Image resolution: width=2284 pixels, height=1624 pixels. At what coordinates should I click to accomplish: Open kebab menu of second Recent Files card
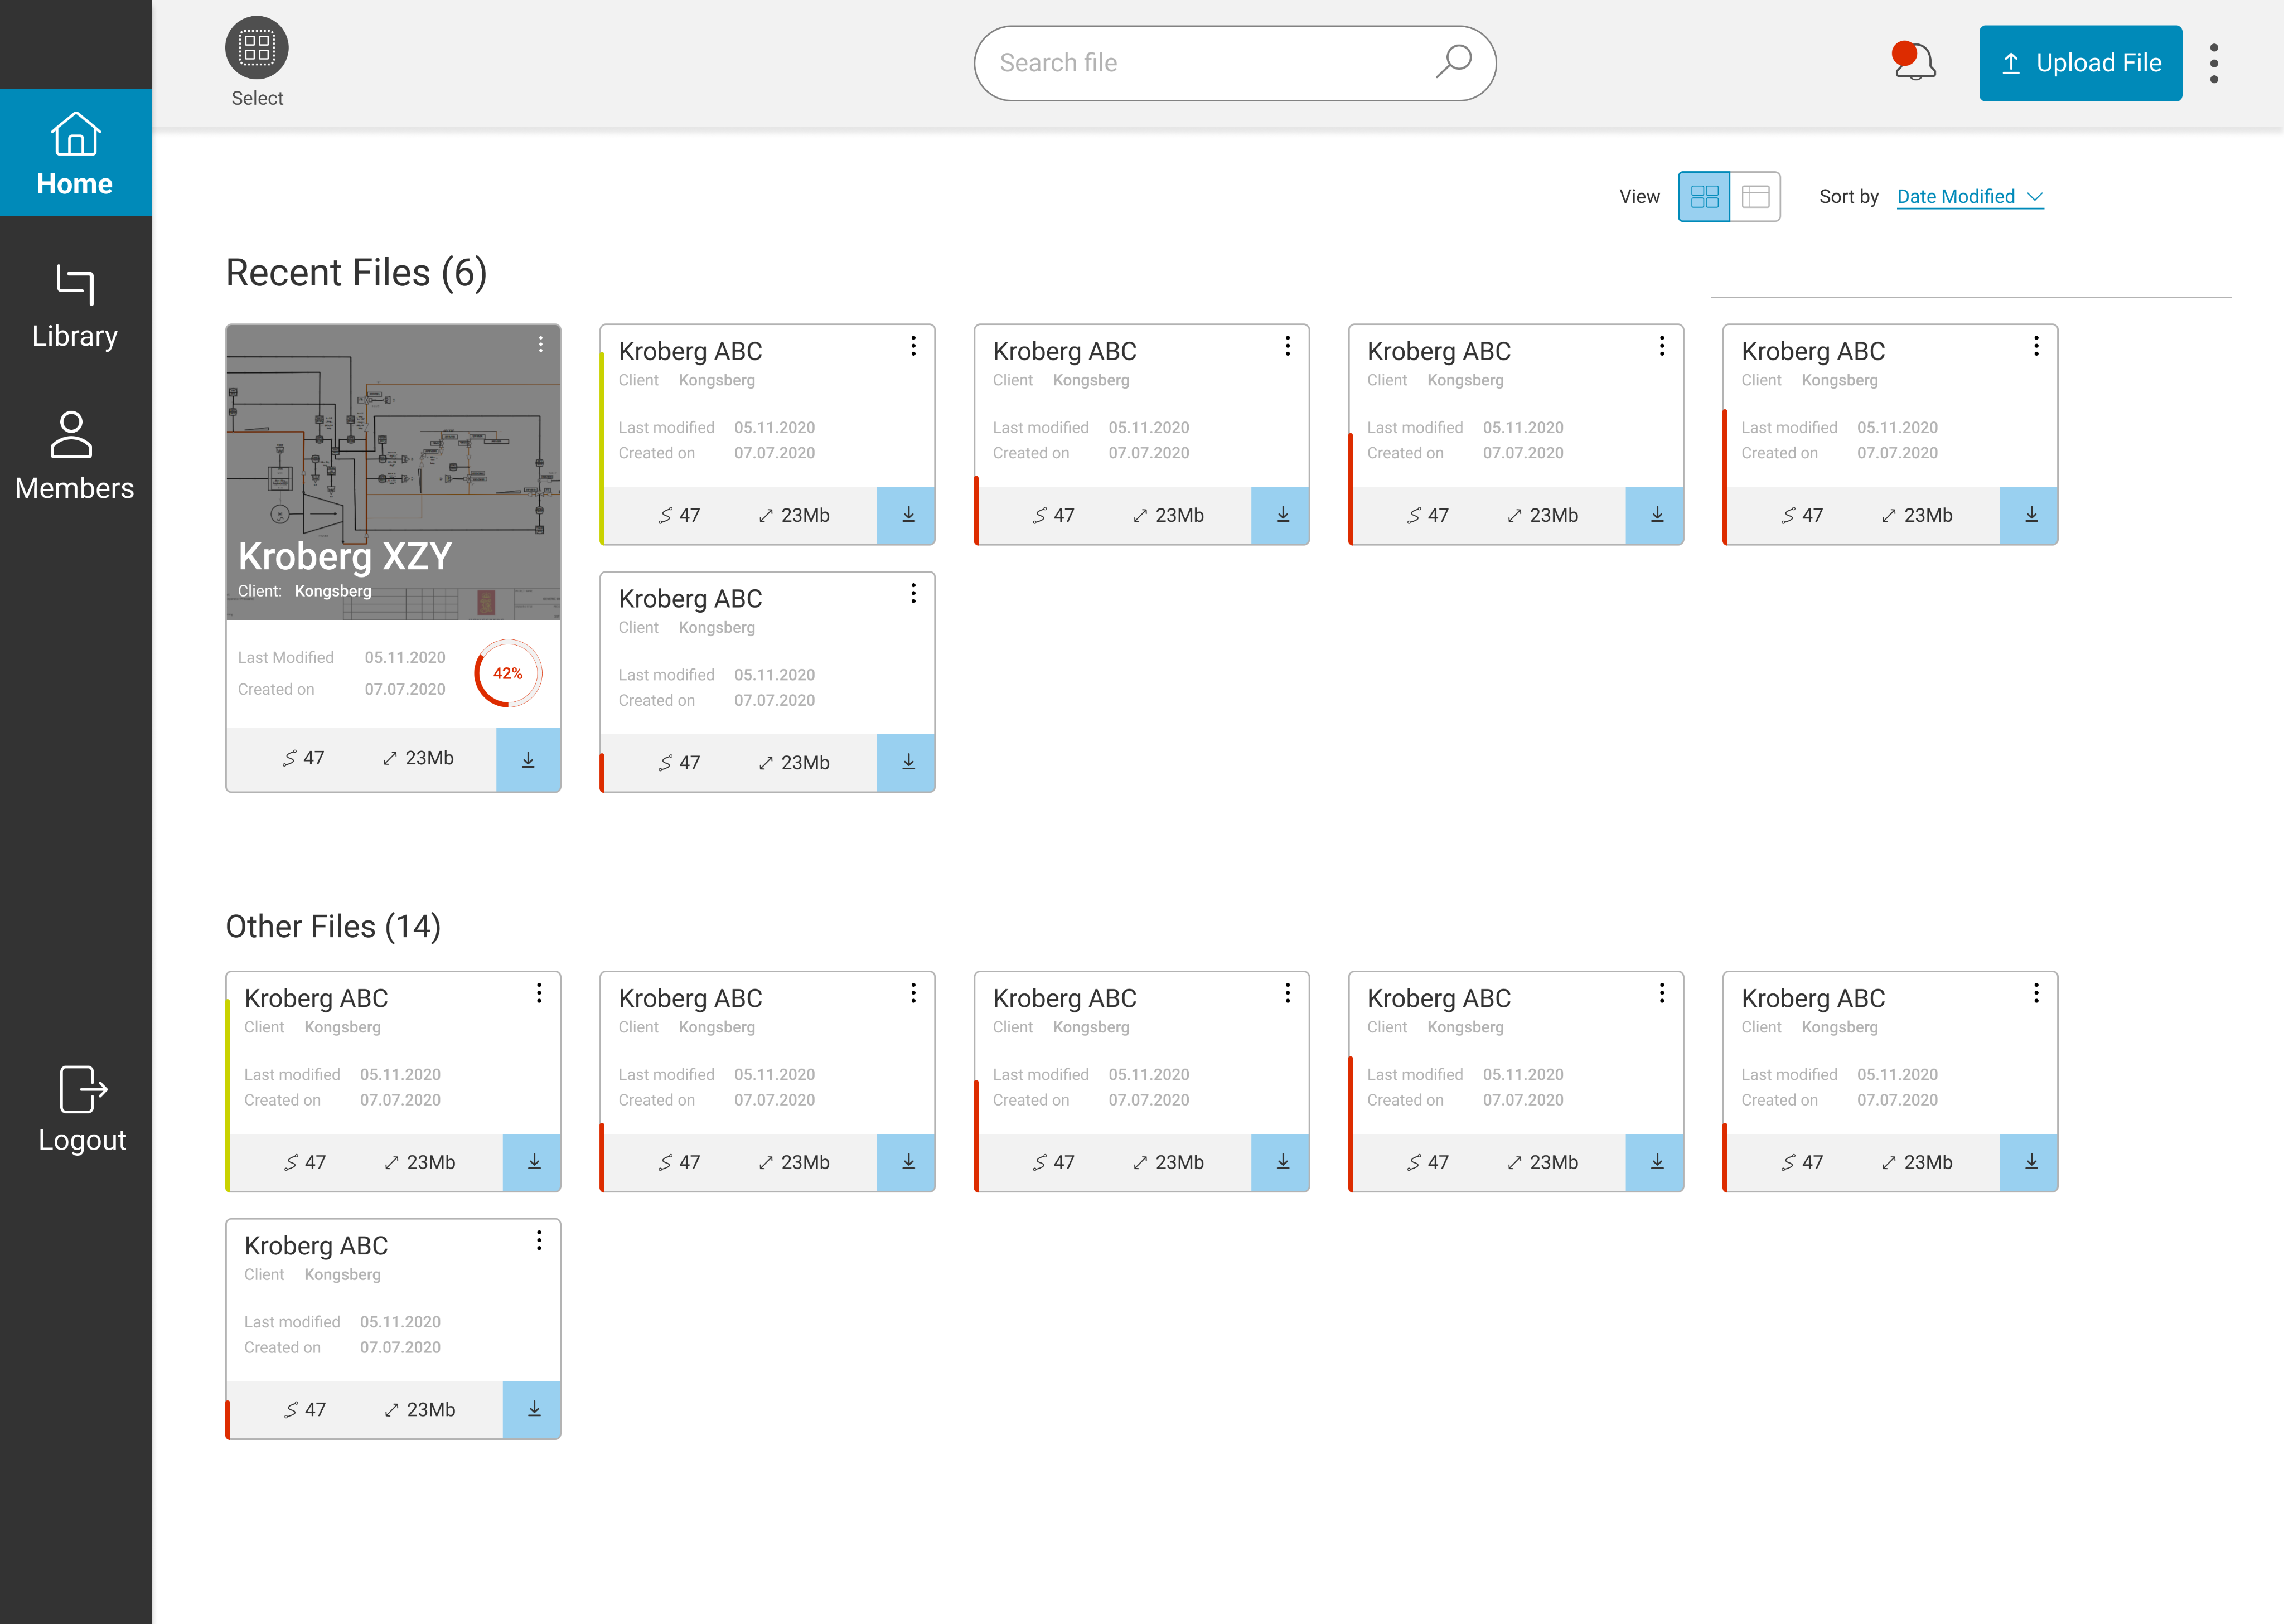913,346
